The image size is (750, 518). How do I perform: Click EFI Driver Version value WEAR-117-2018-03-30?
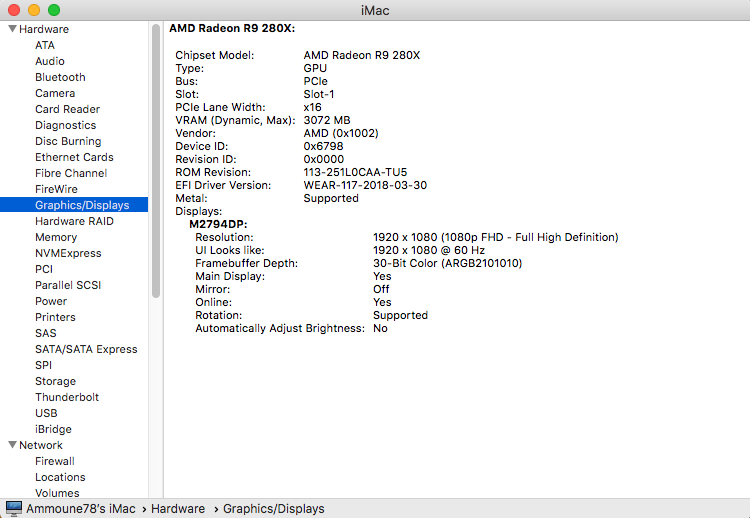(x=365, y=185)
